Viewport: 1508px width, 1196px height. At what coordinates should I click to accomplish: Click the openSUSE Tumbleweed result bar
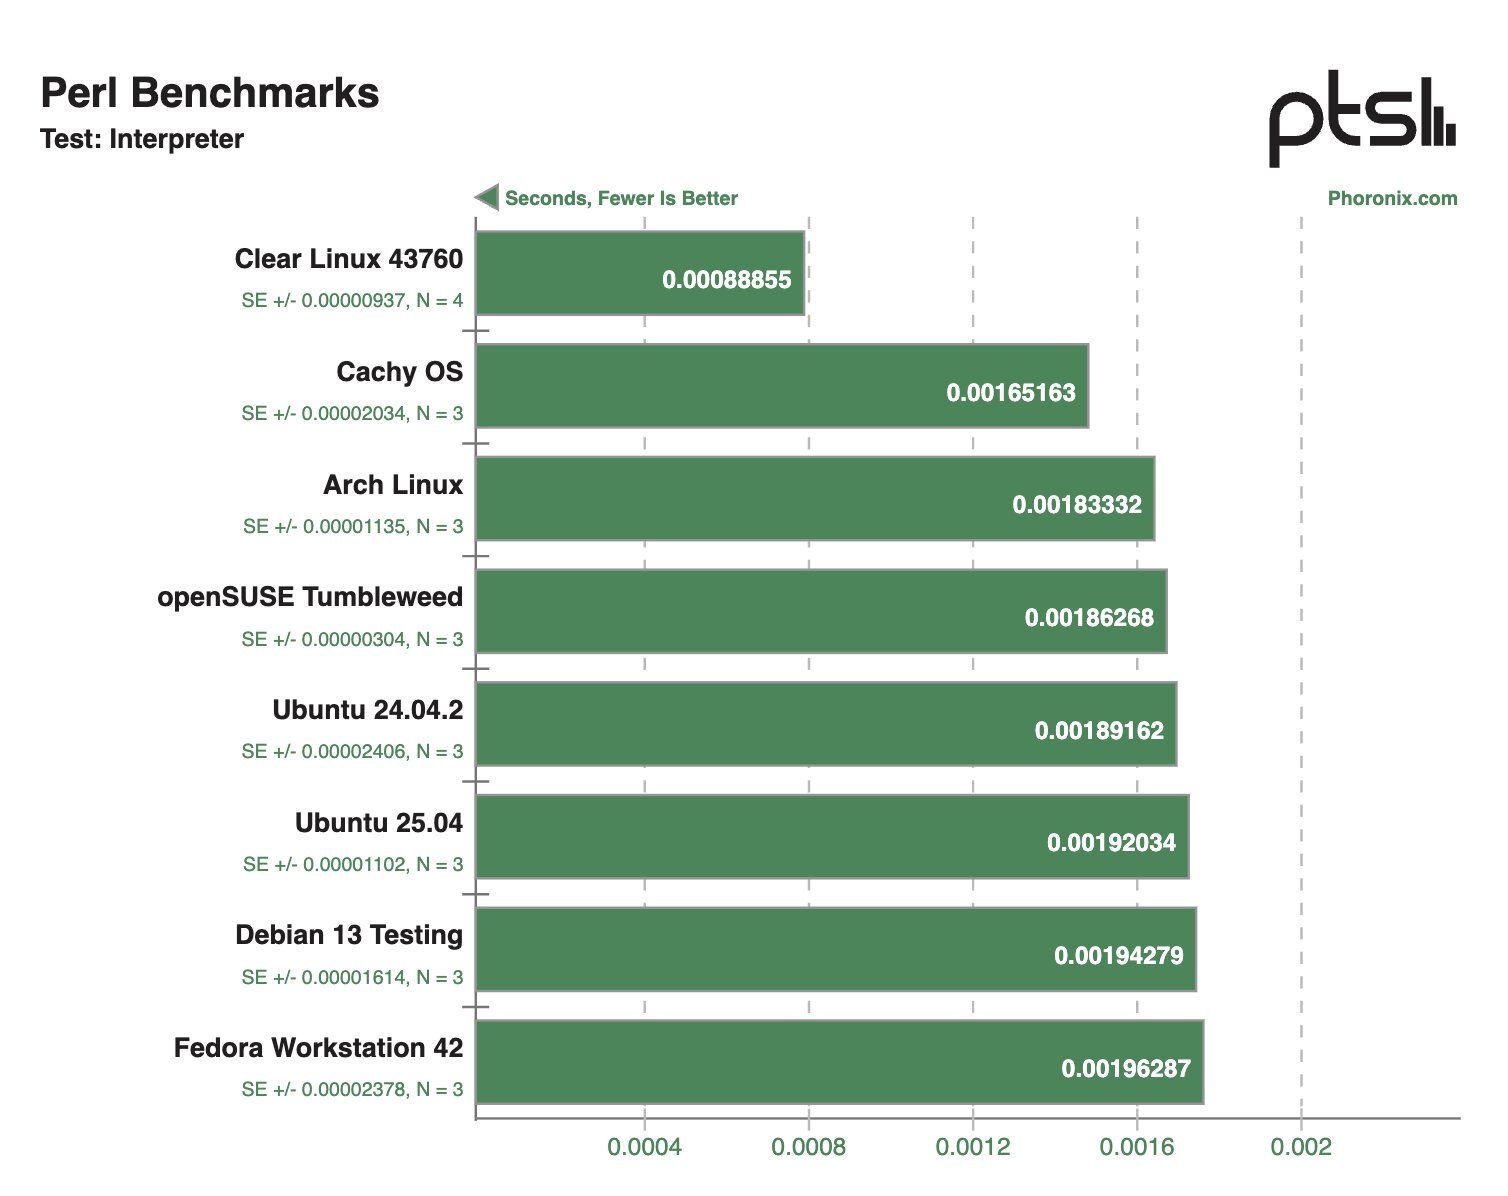pyautogui.click(x=821, y=611)
